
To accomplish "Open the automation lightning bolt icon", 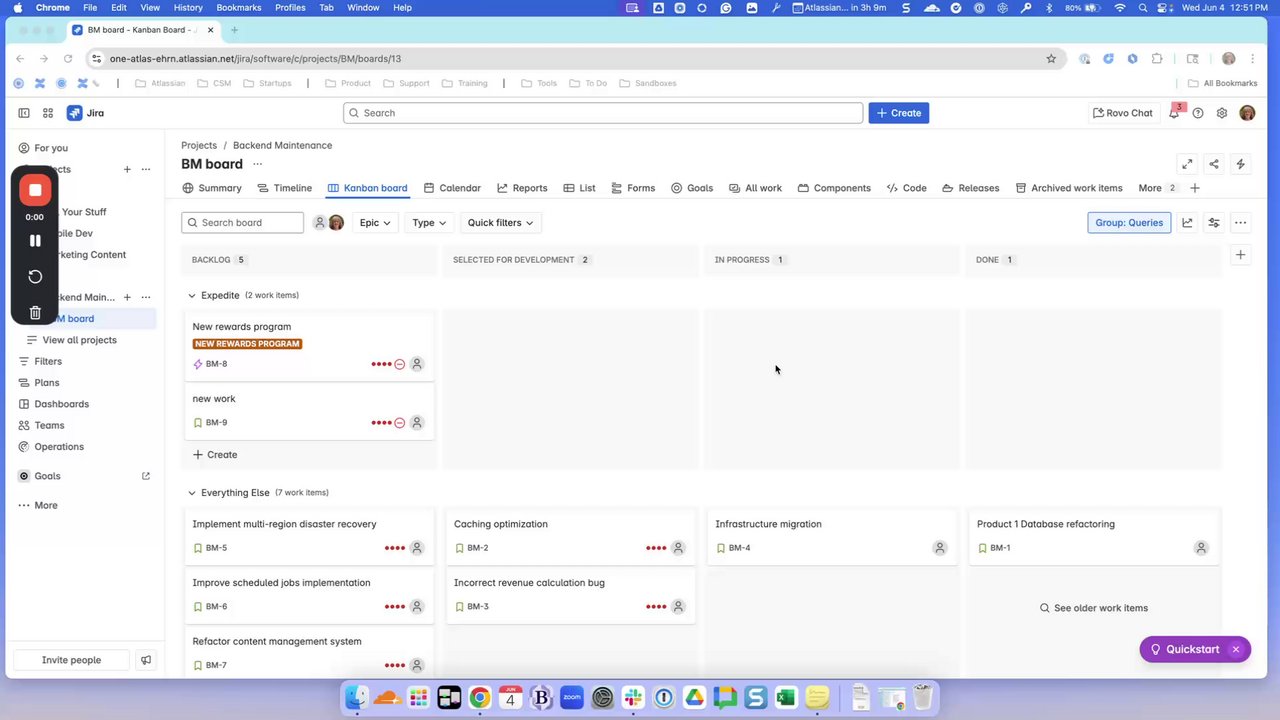I will point(1241,164).
